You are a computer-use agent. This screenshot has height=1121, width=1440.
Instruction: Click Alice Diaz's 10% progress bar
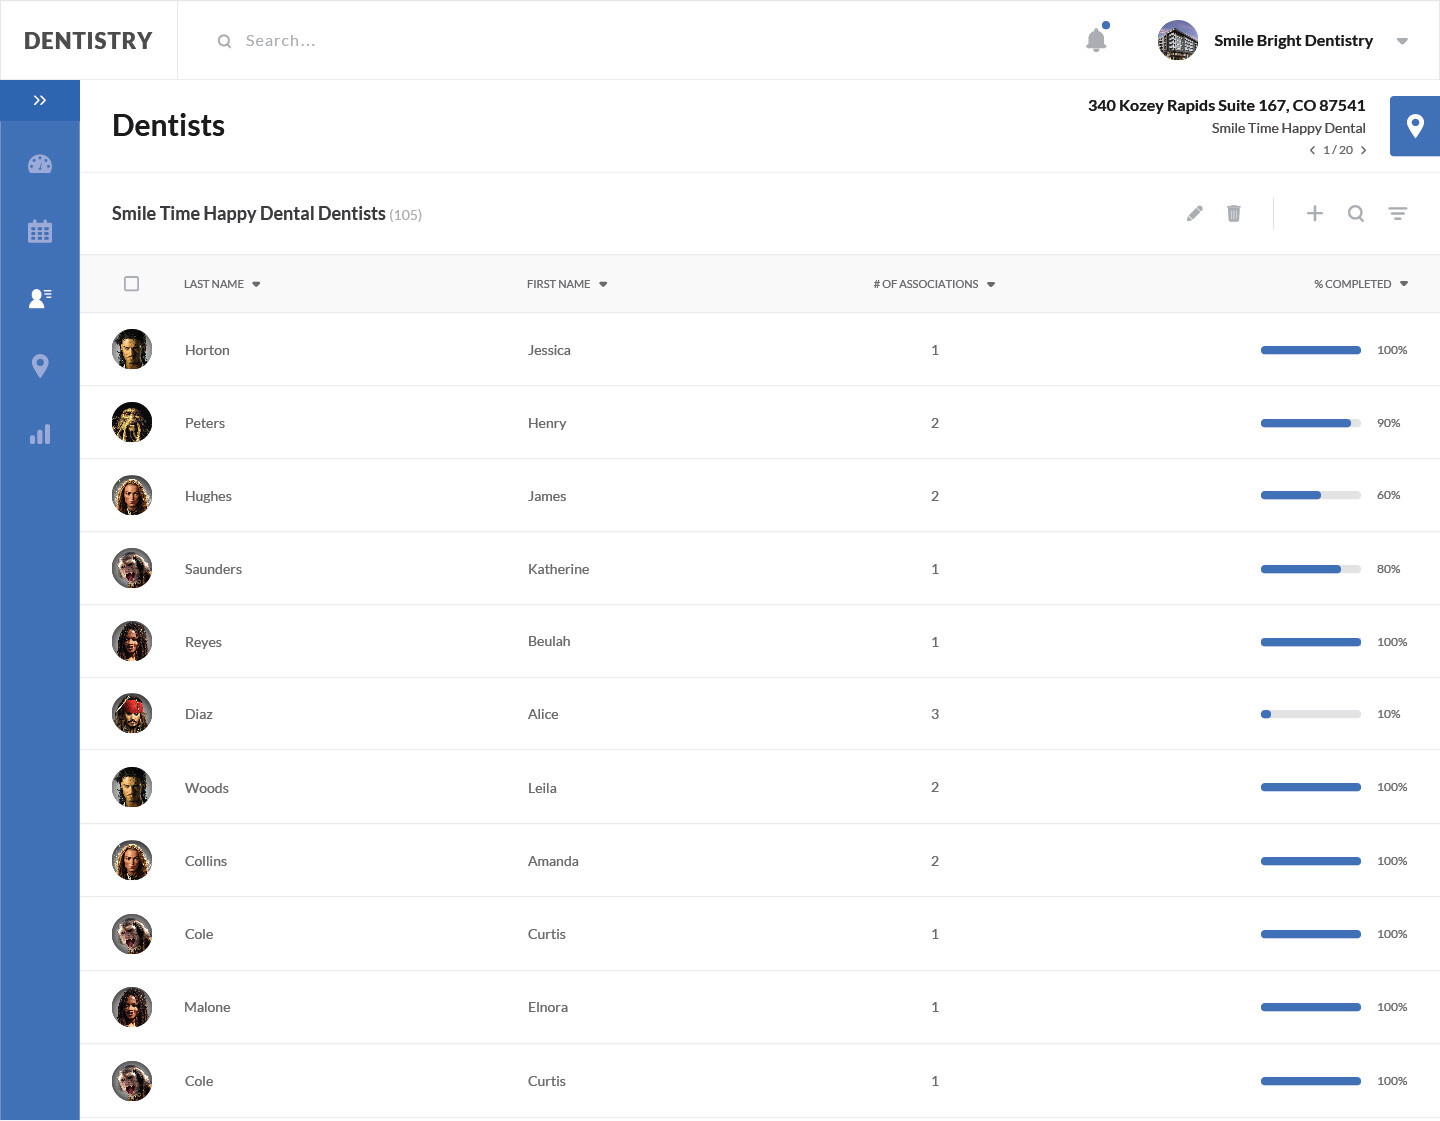coord(1310,714)
